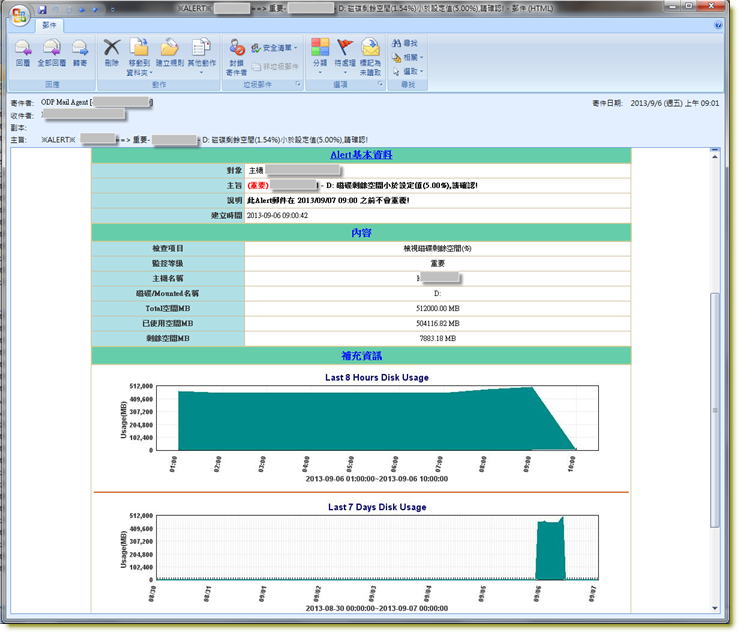The image size is (739, 633).
Task: Open Junk E-mail group dialog launcher
Action: pyautogui.click(x=298, y=84)
